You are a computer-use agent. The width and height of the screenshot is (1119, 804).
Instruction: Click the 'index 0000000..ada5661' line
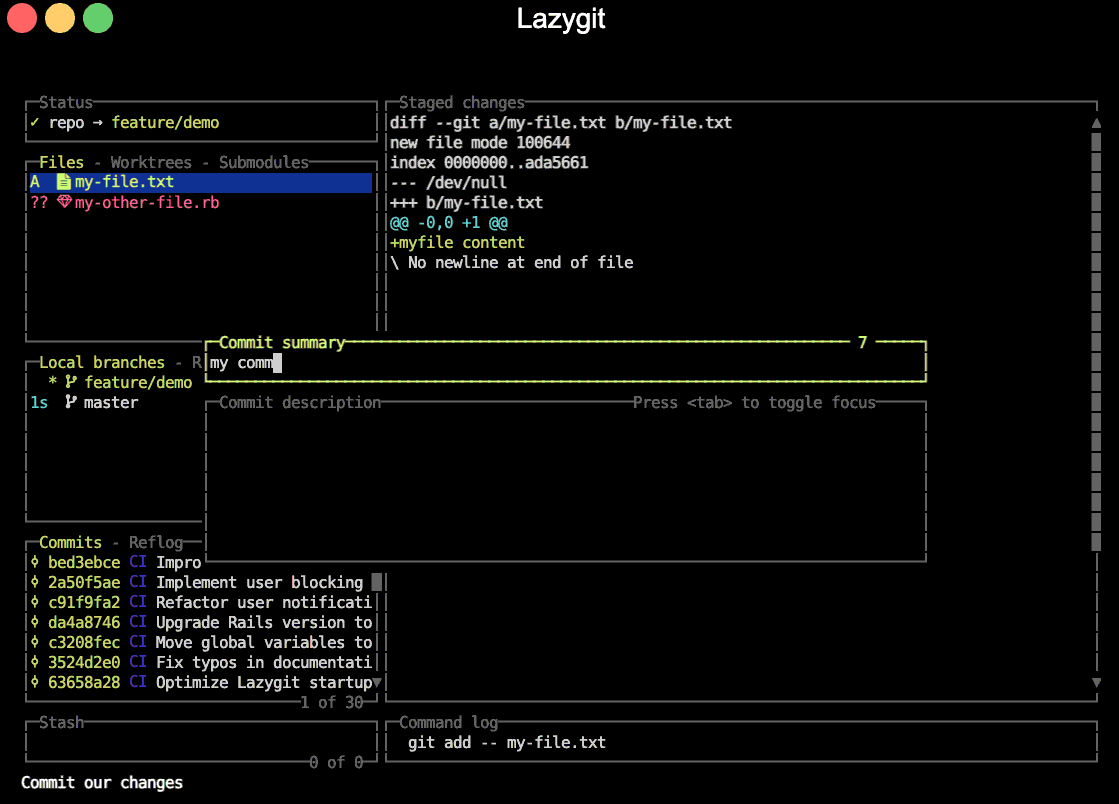[x=489, y=162]
